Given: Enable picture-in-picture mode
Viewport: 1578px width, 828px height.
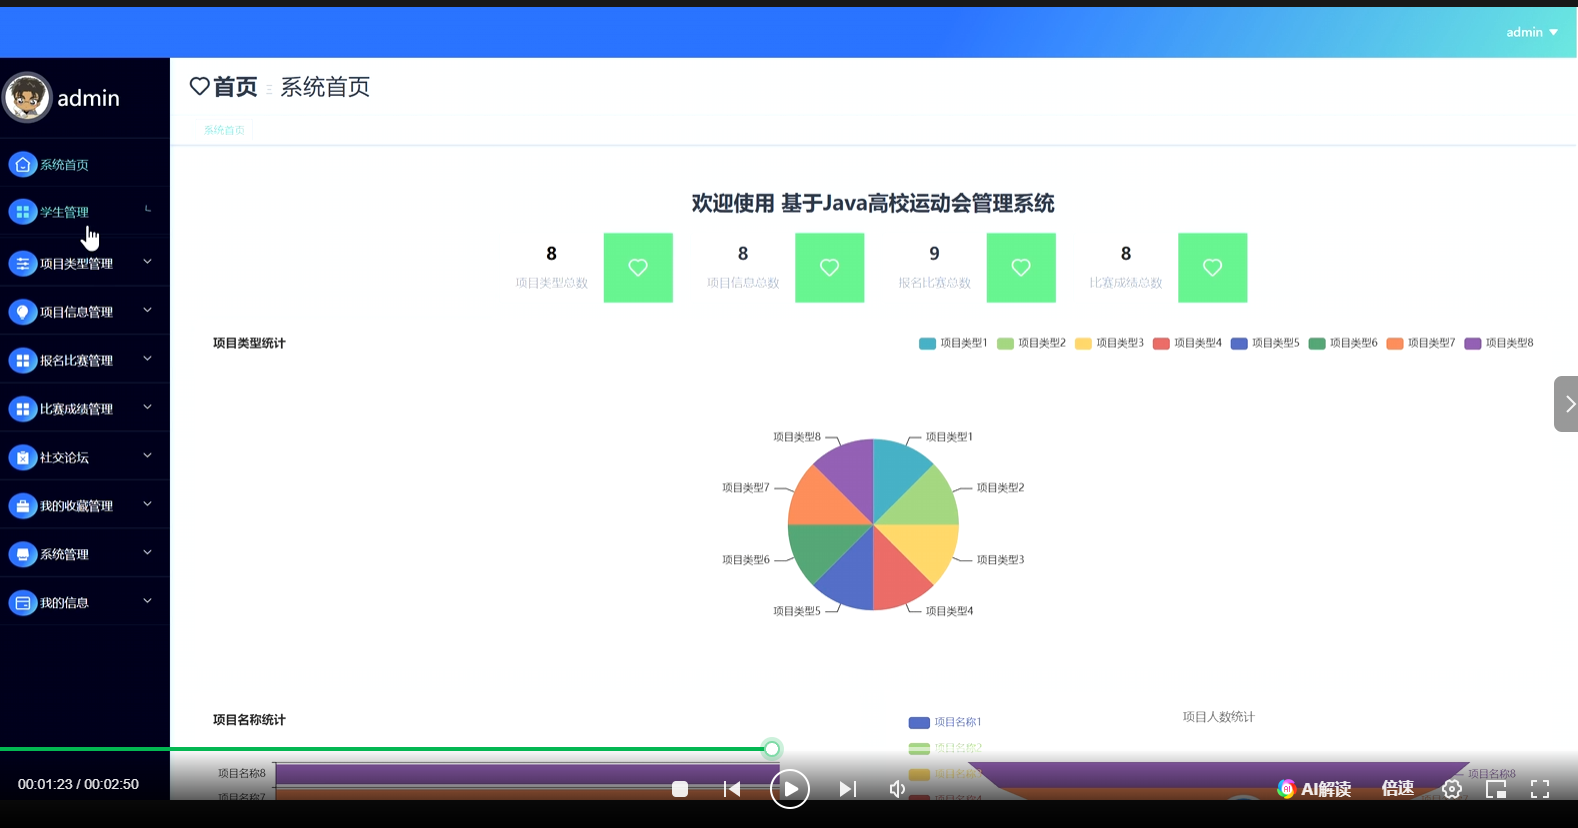Looking at the screenshot, I should pyautogui.click(x=1496, y=789).
